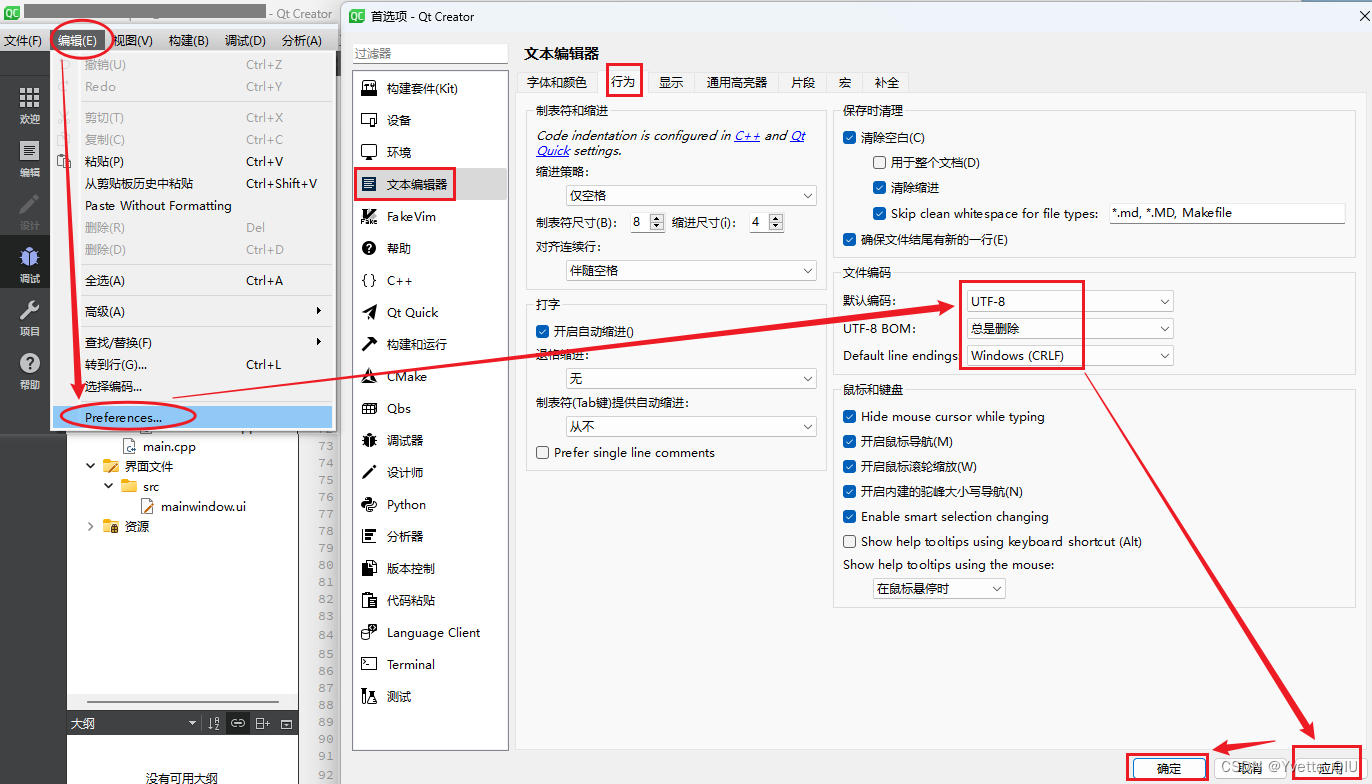
Task: Click Preferences... in the Edit menu
Action: [x=192, y=417]
